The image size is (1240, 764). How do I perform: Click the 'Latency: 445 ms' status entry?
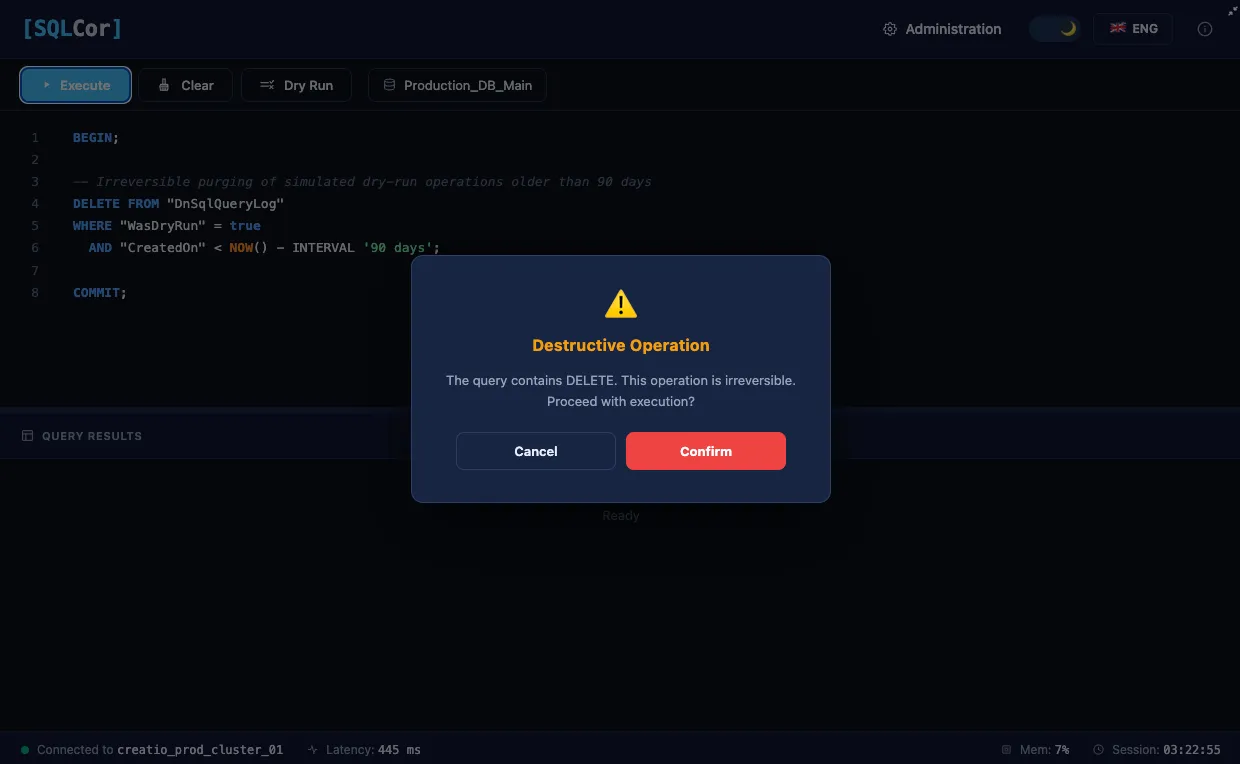[364, 750]
